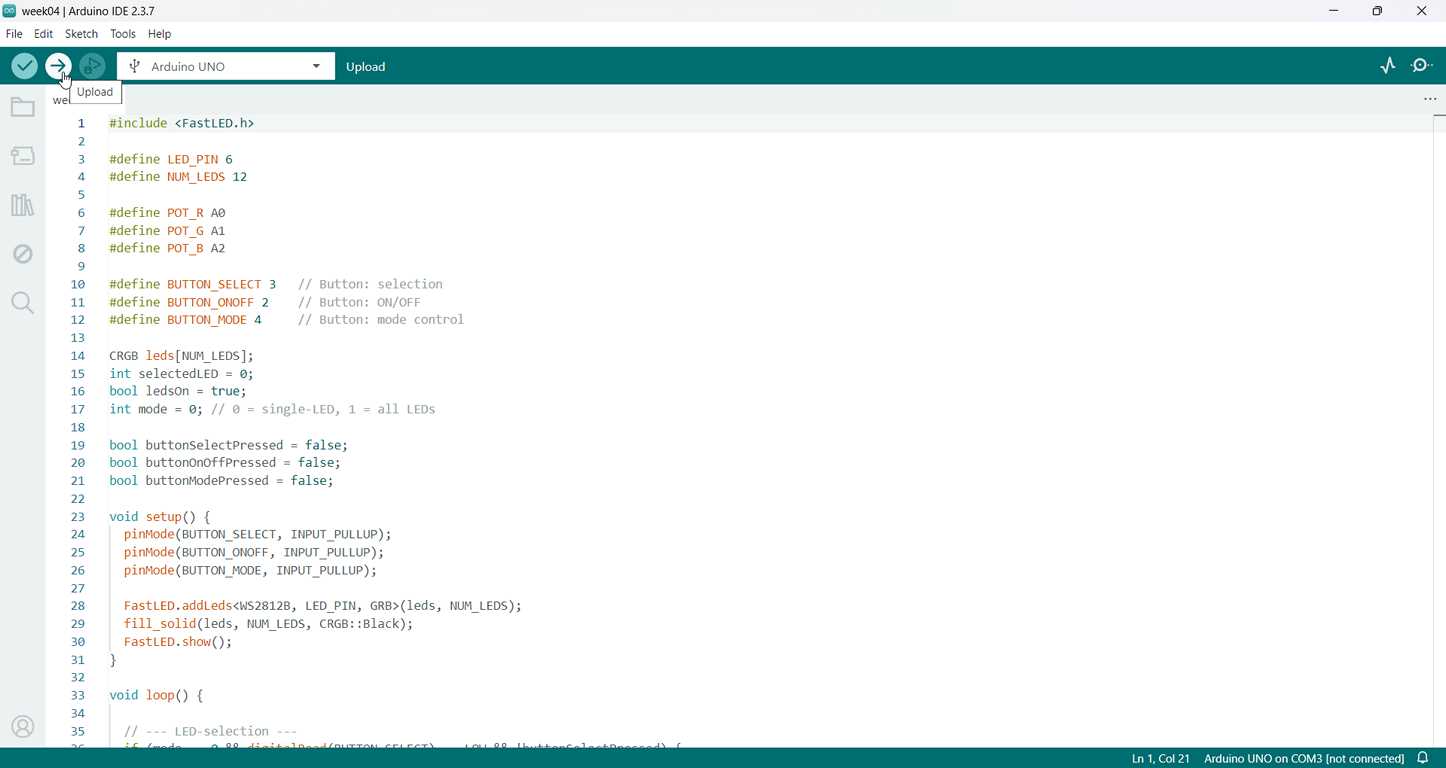Screen dimensions: 1446x768
Task: Click the account profile icon
Action: pyautogui.click(x=22, y=727)
